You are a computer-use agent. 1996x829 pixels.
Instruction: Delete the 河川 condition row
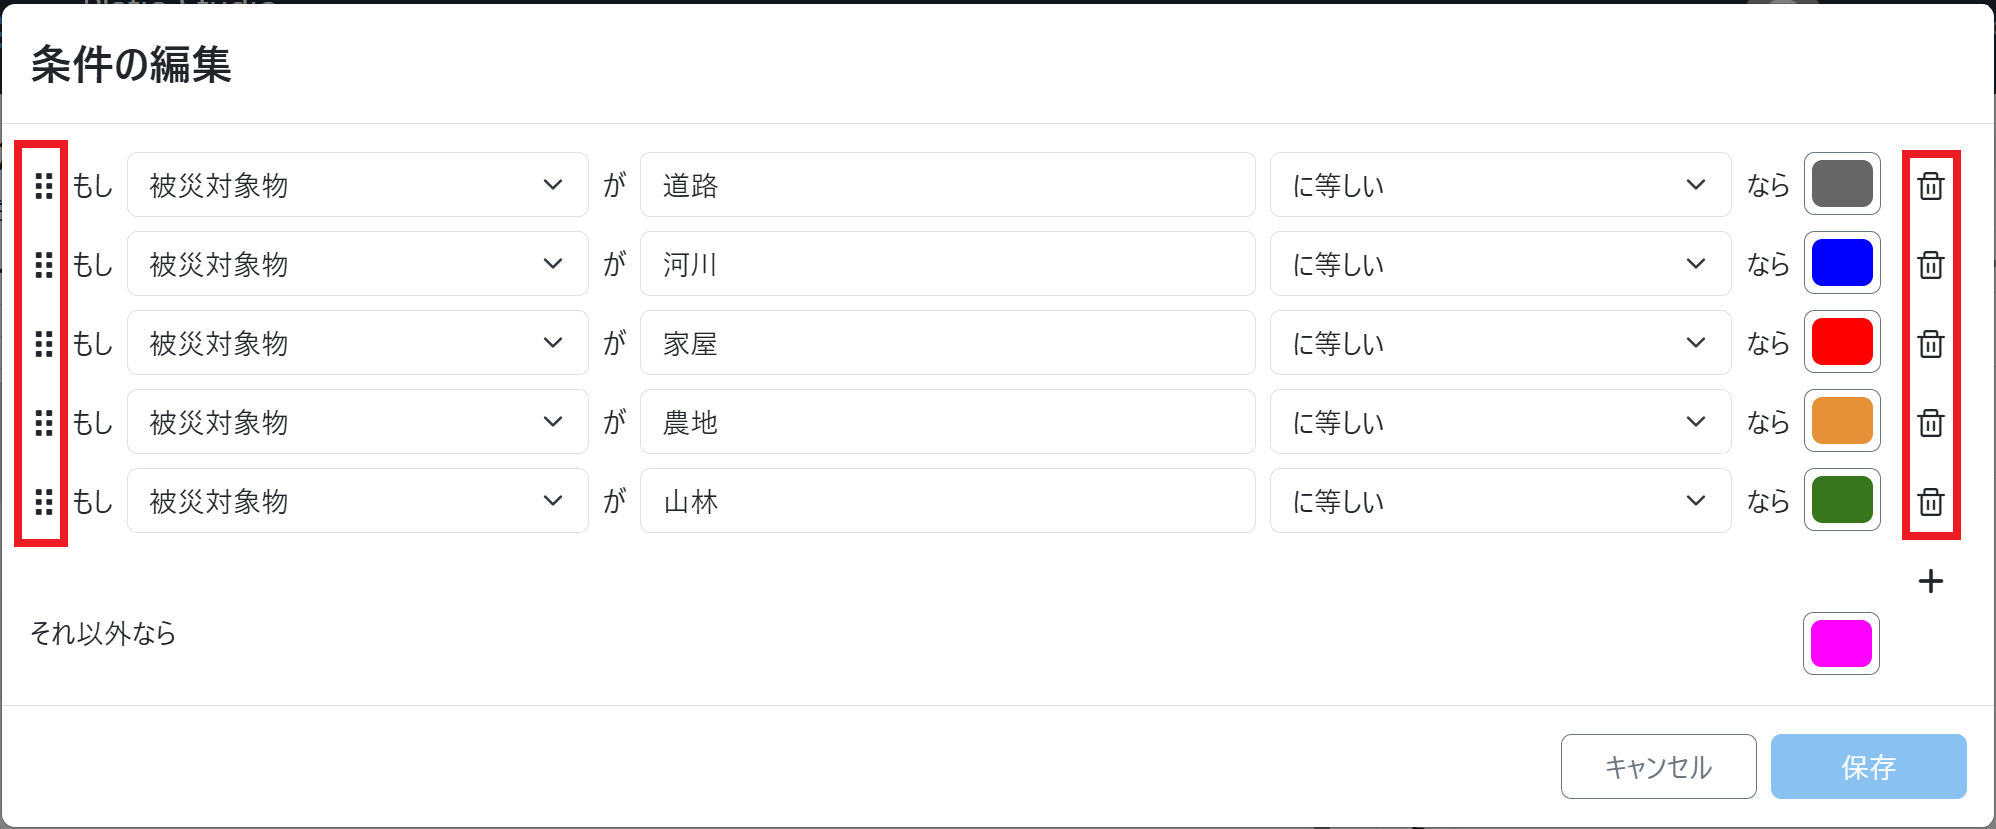(1931, 264)
